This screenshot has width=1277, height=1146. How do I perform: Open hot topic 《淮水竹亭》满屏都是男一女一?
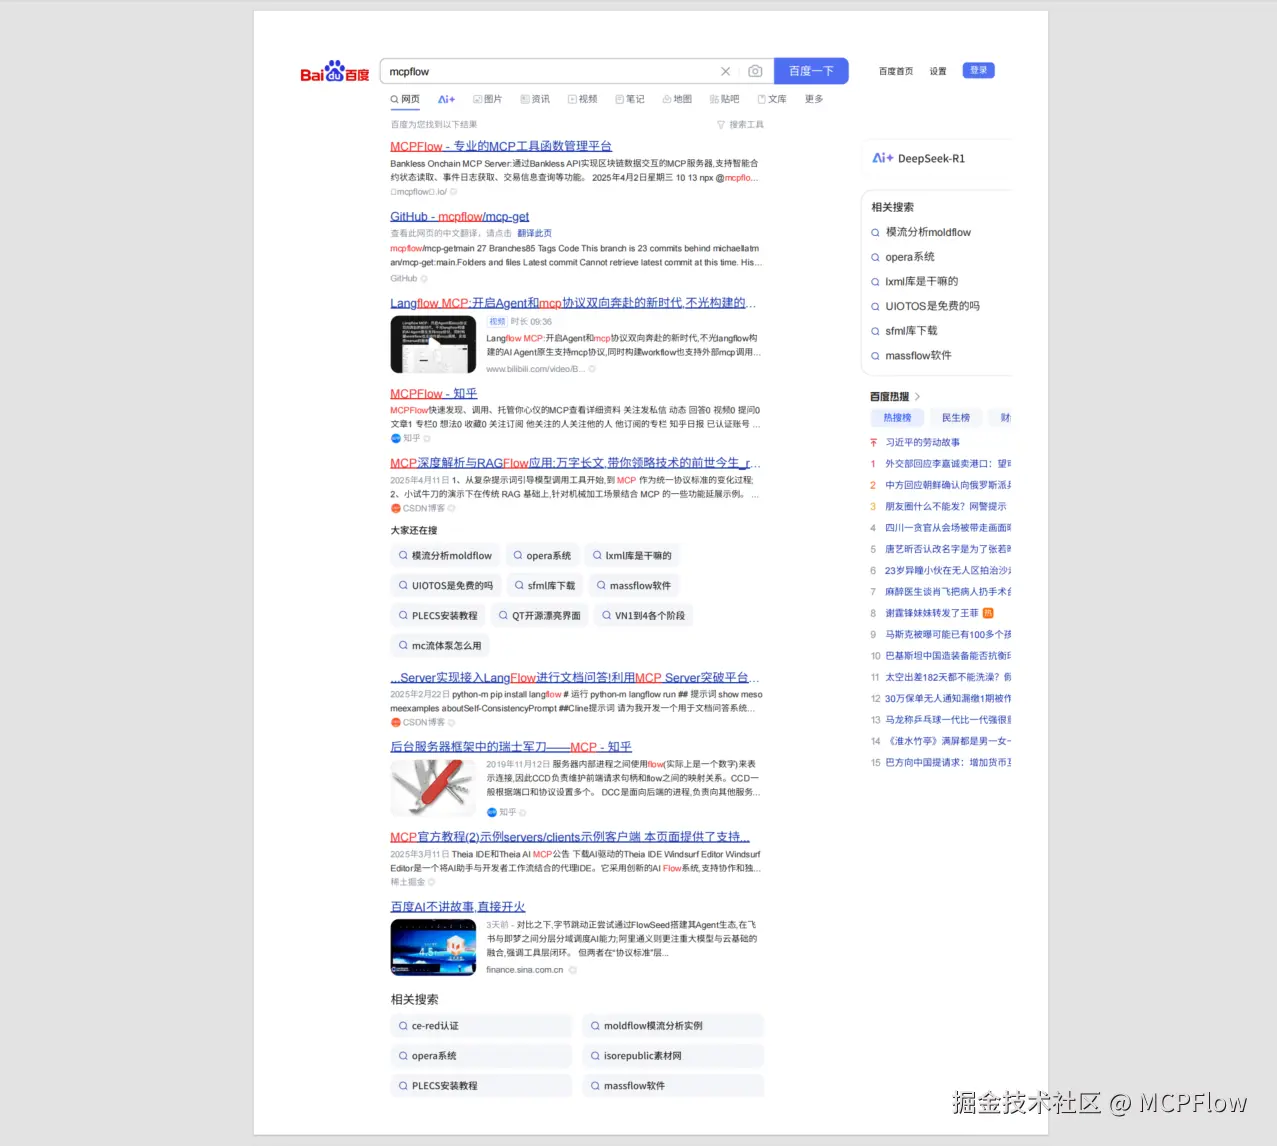948,741
